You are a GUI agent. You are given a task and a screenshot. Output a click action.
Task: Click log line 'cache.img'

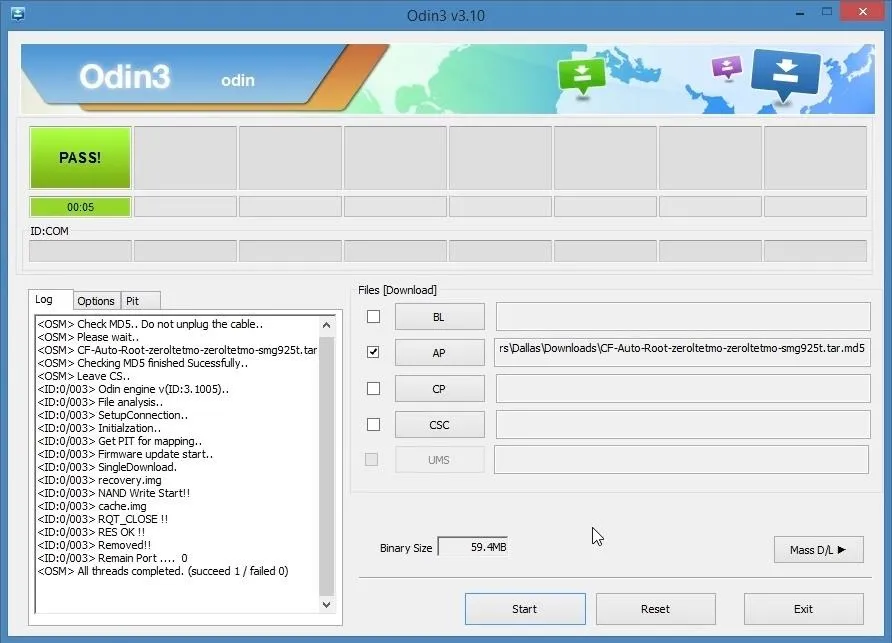[92, 506]
